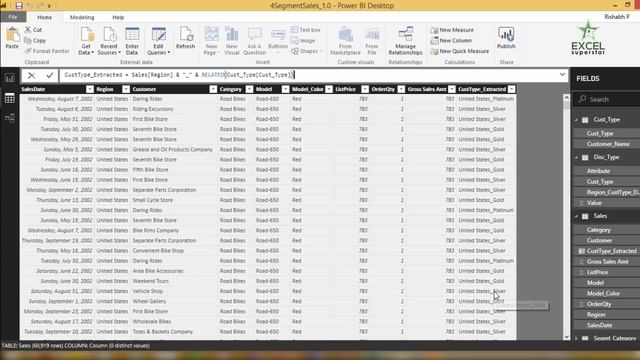
Task: Click Ask A Question icon
Action: [254, 41]
